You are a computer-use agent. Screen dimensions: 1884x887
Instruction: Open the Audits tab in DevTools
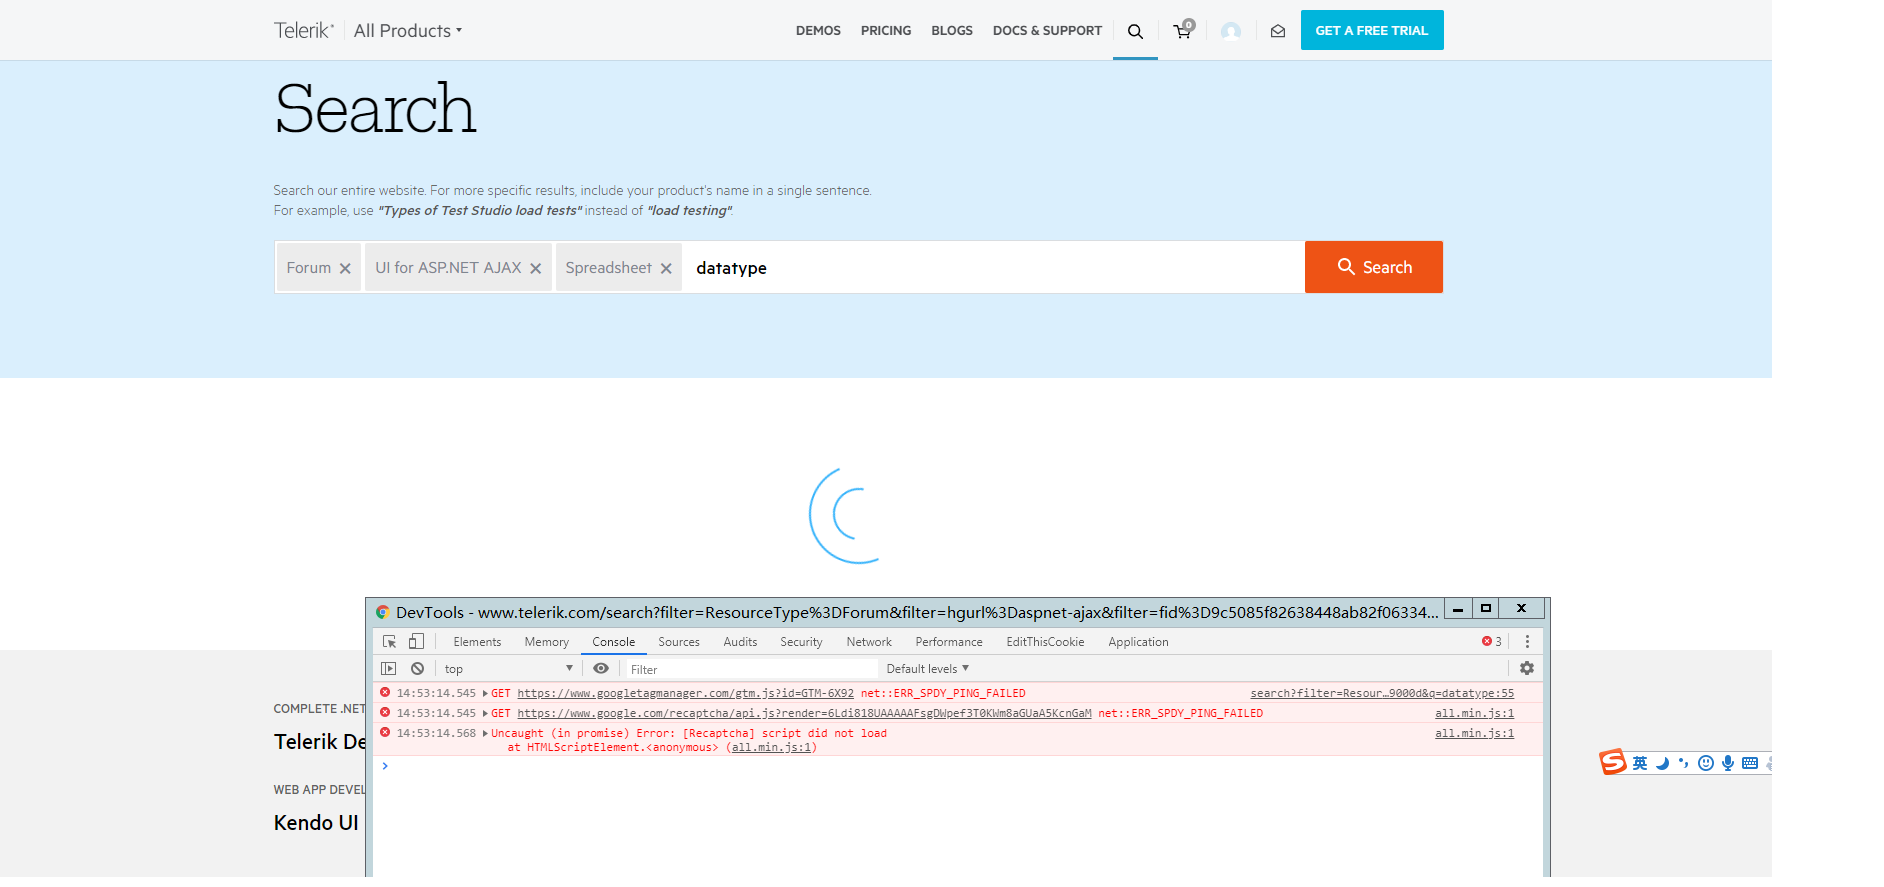741,642
